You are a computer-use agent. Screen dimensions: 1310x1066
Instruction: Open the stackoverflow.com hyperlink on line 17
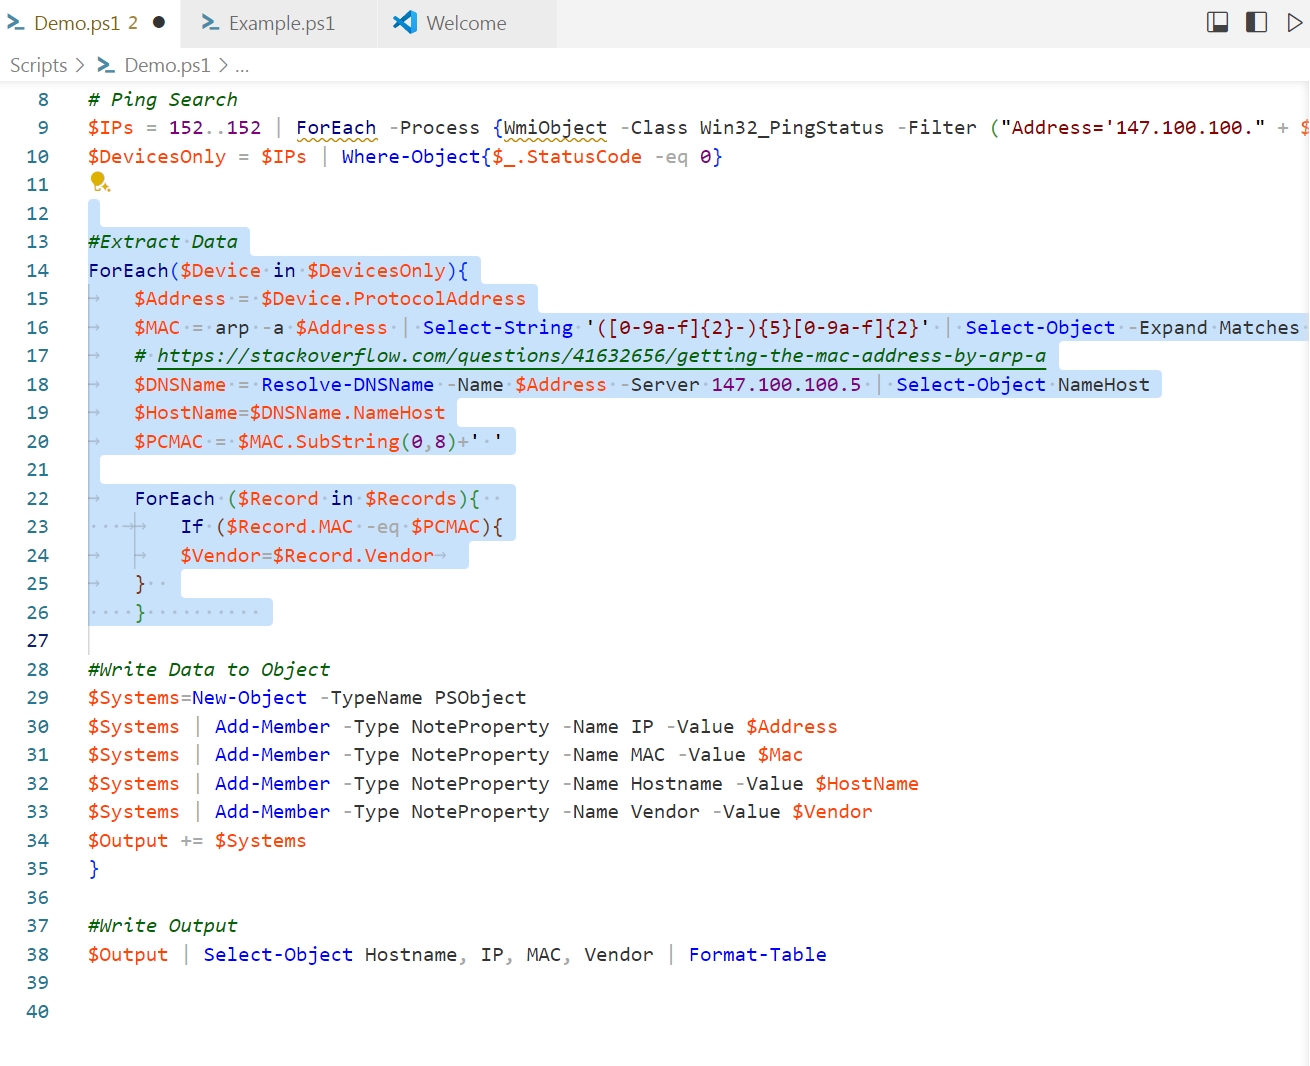(x=600, y=355)
